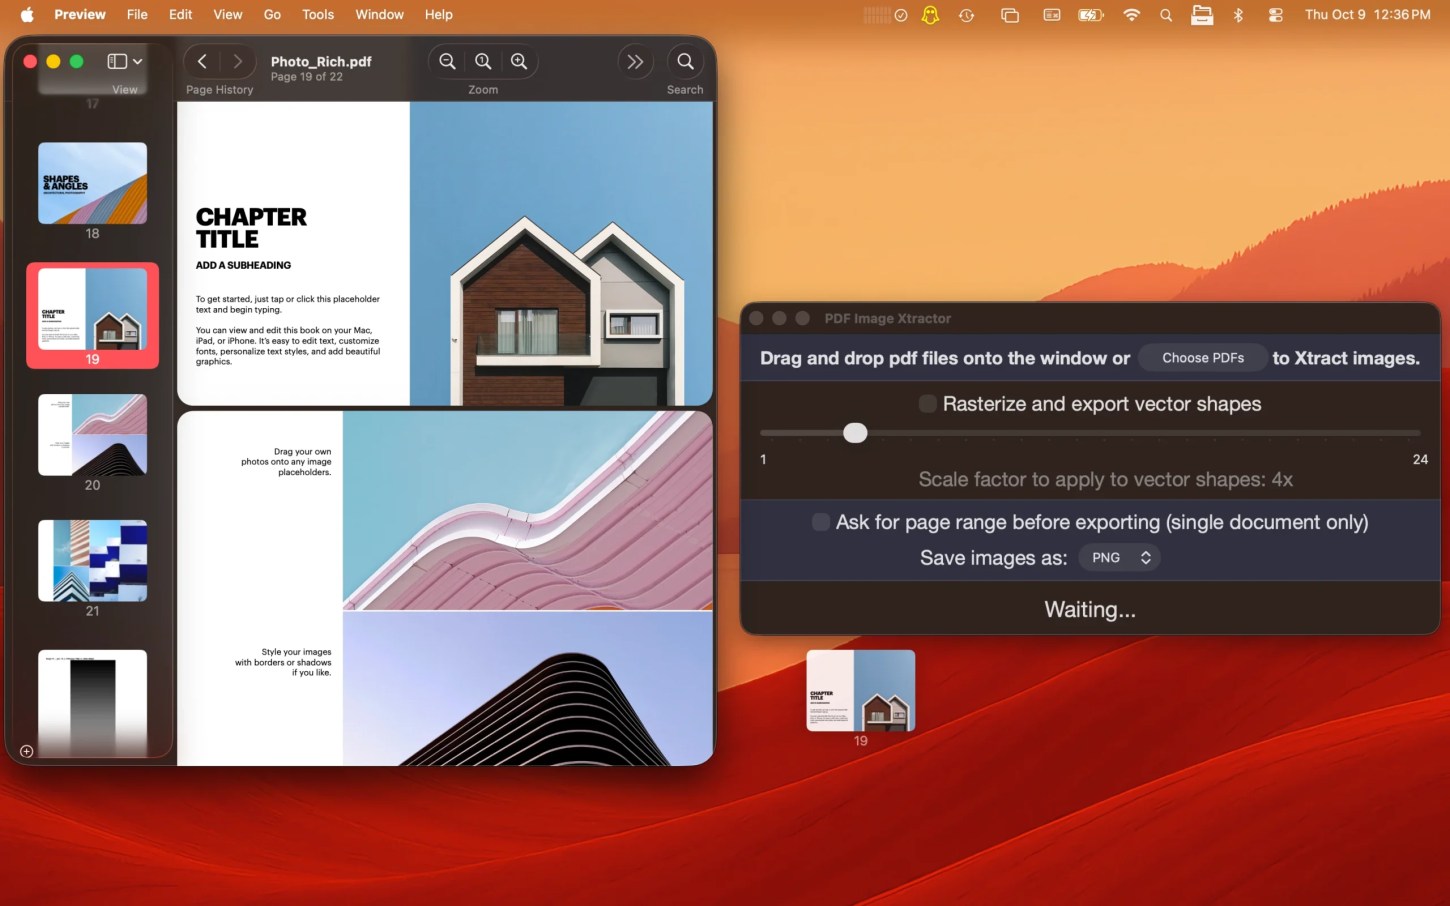1450x906 pixels.
Task: Click the checkmark circle menu bar icon
Action: click(901, 15)
